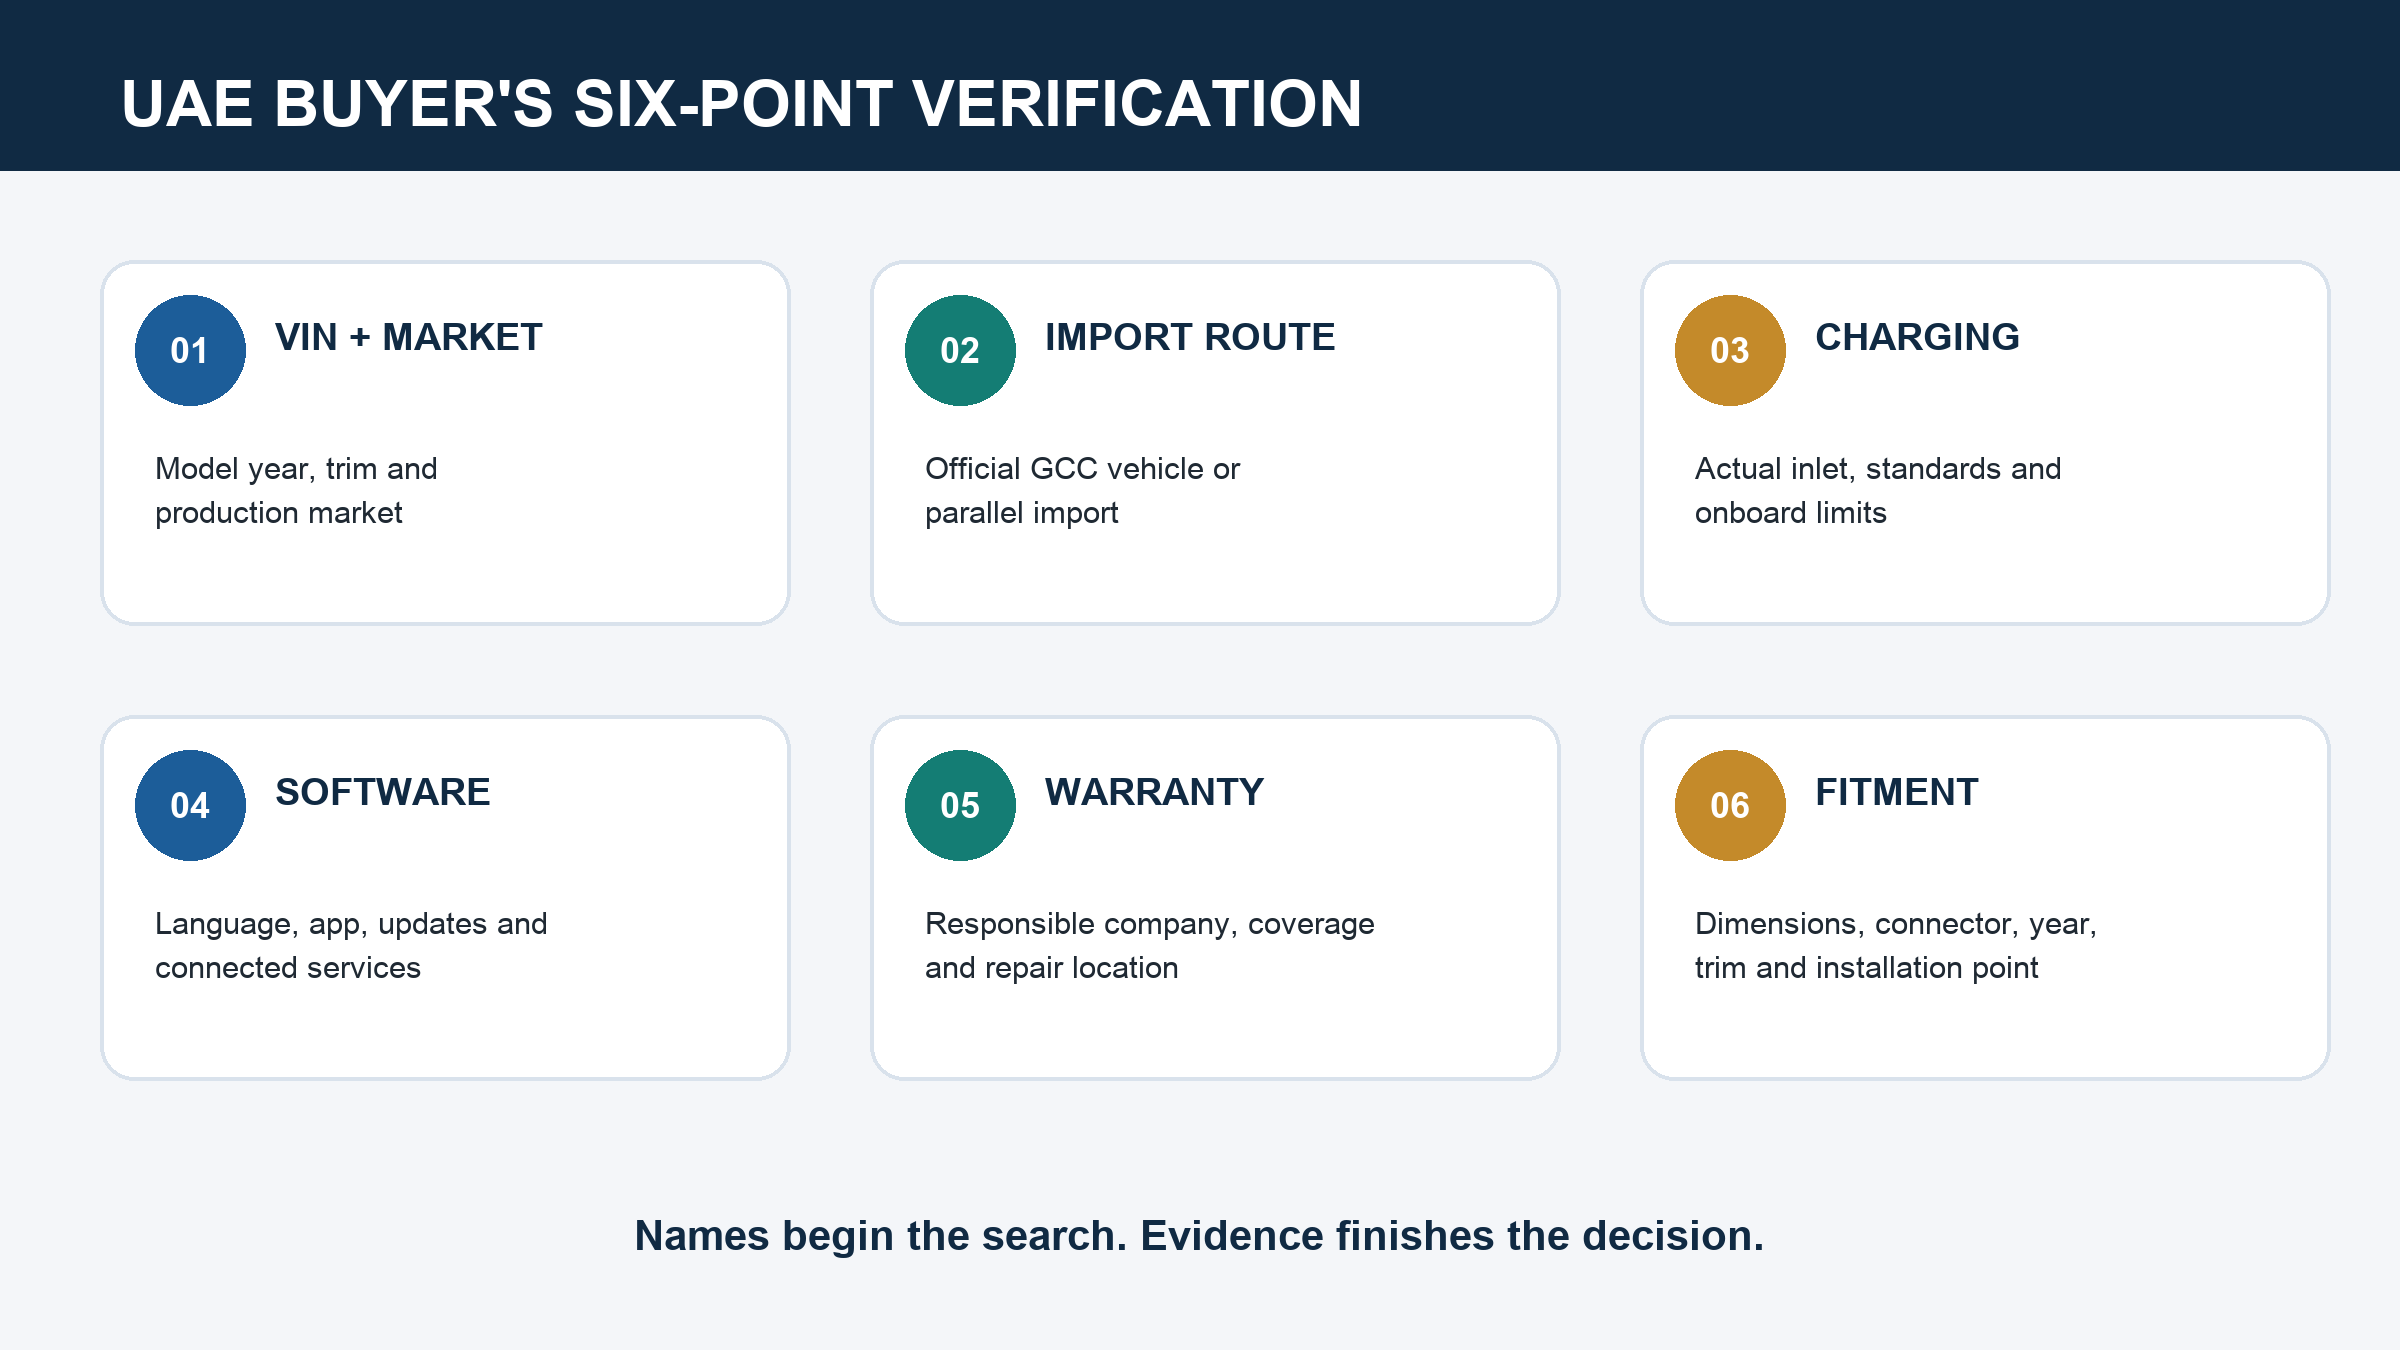Screen dimensions: 2400x1350
Task: Click the 'UAE BUYER'S SIX-POINT VERIFICATION' title
Action: tap(741, 103)
